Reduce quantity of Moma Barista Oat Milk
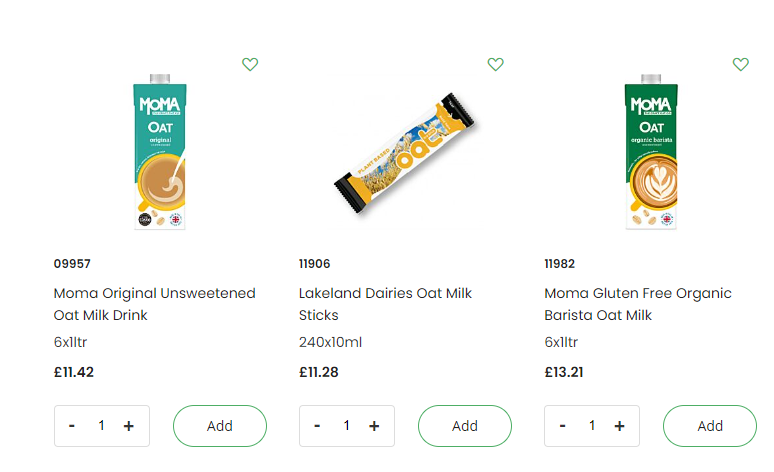The image size is (774, 472). (x=562, y=426)
